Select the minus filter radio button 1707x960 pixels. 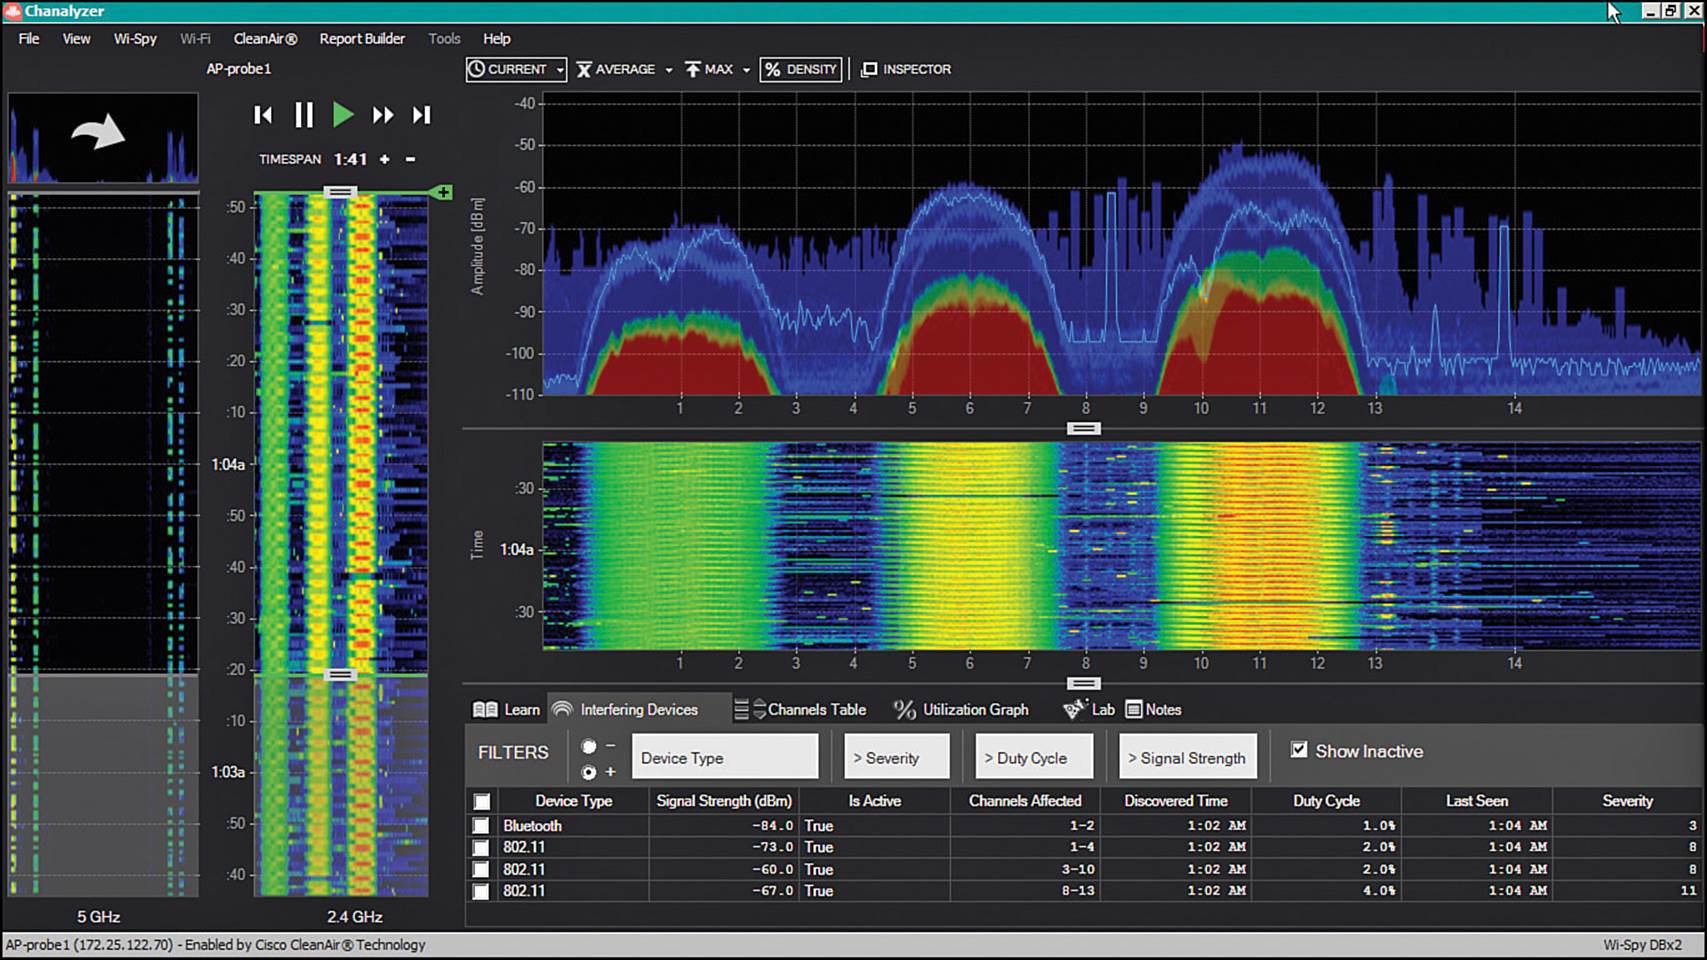(589, 746)
